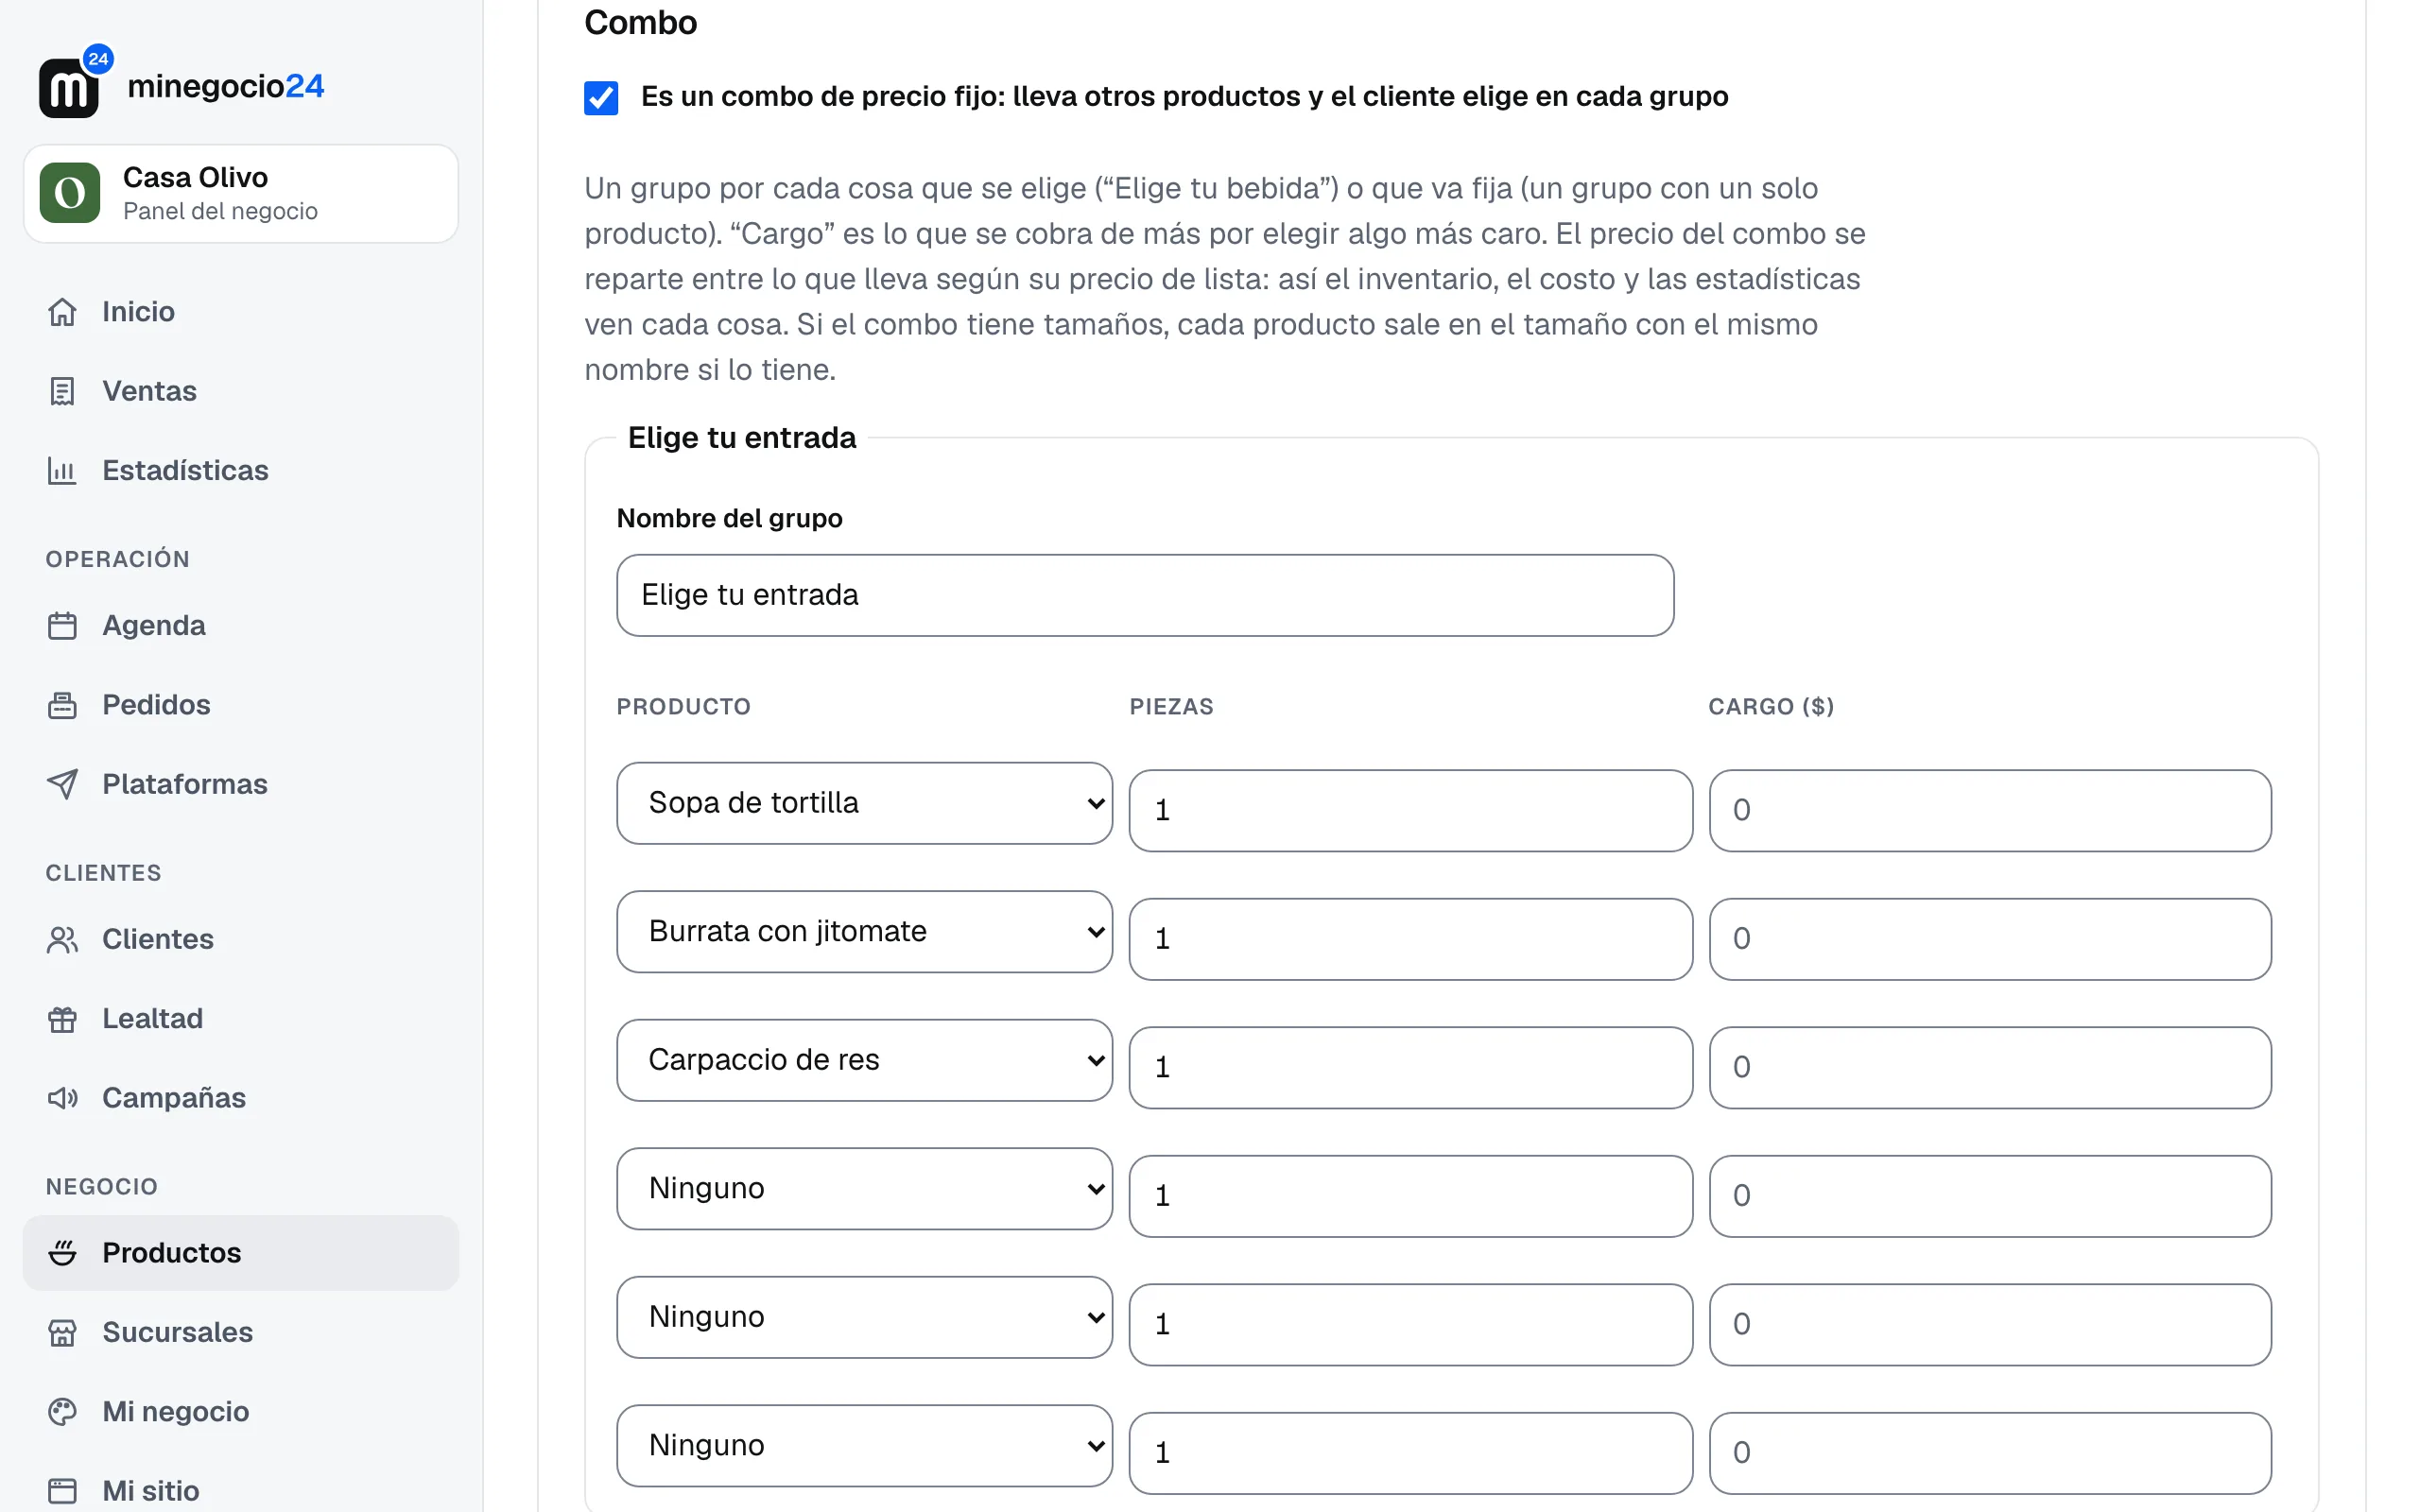
Task: Uncheck the fixed-price combo checkbox
Action: tap(601, 98)
